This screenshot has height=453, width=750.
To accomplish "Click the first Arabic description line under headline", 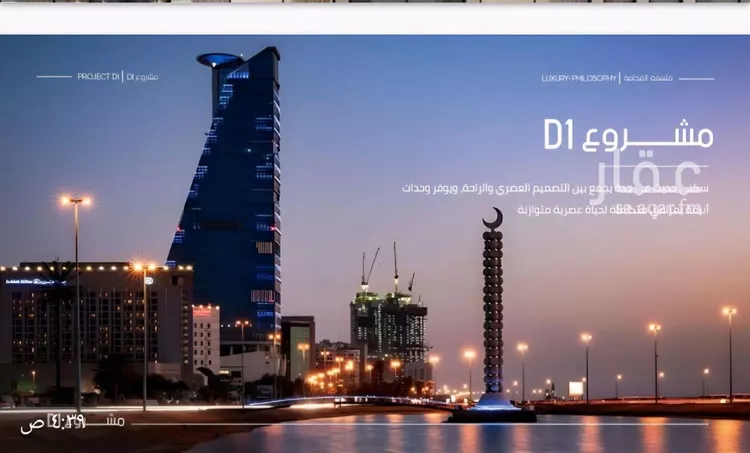I will click(555, 188).
